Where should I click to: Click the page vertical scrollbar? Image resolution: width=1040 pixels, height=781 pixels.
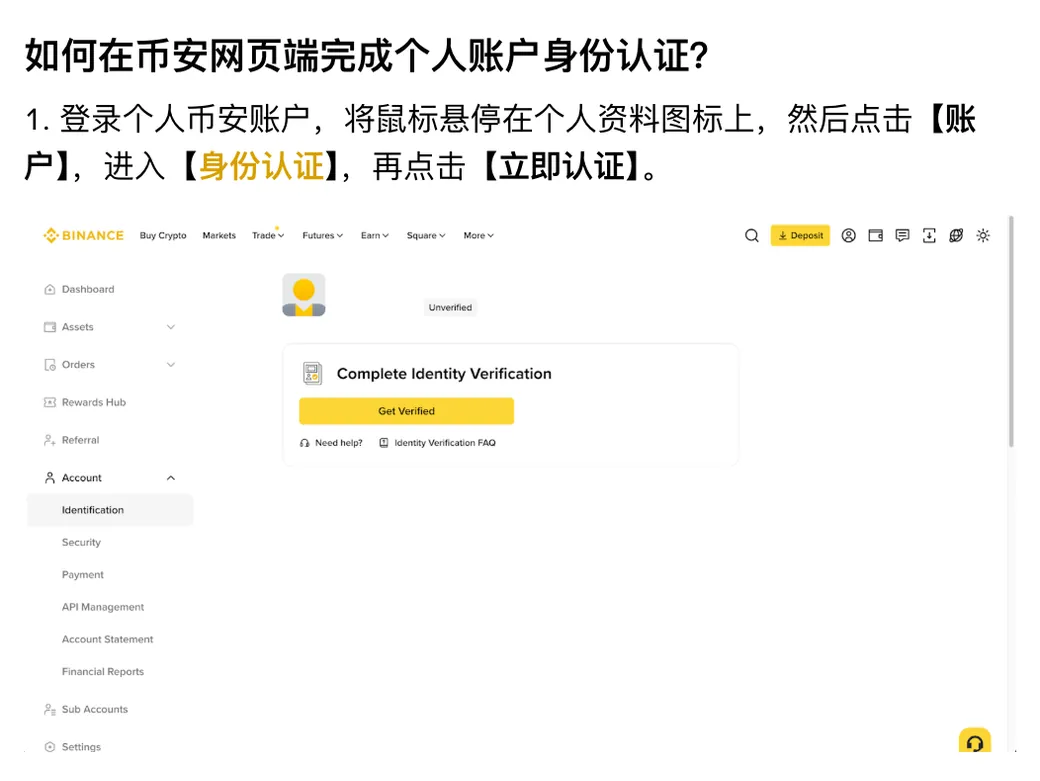point(1011,331)
